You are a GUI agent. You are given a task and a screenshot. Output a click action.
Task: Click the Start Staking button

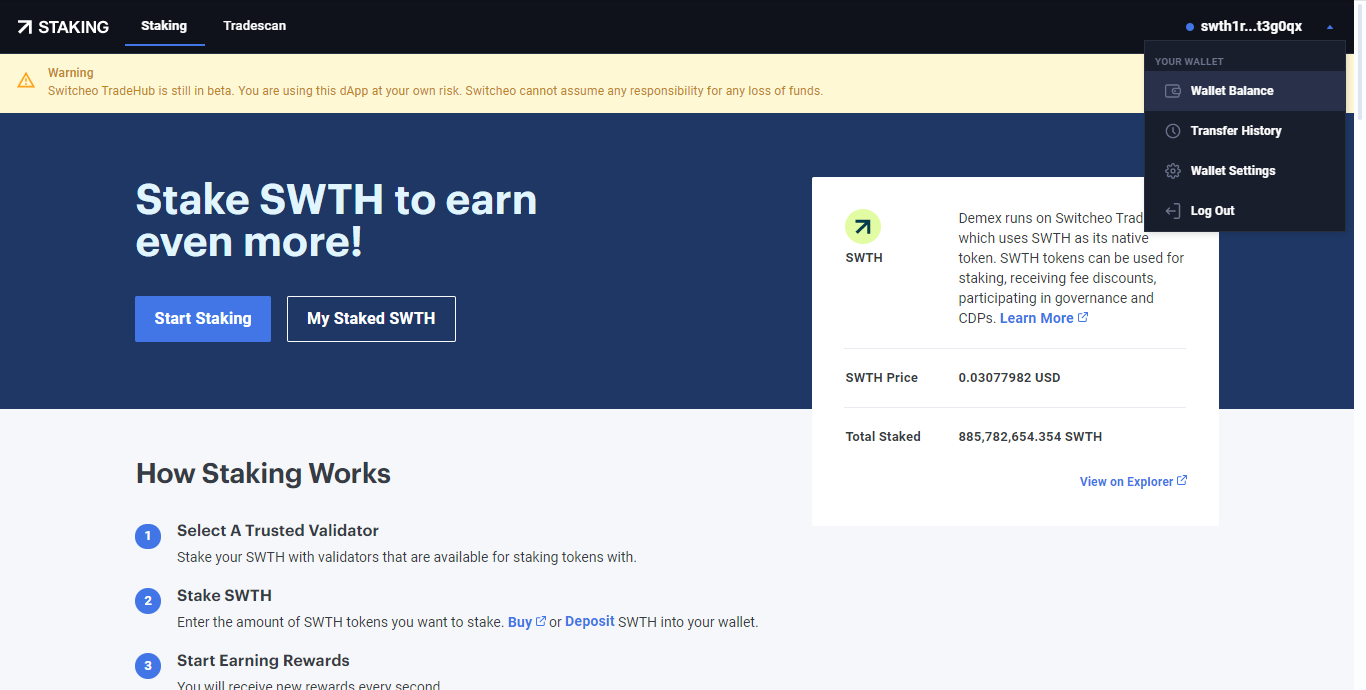click(x=203, y=319)
